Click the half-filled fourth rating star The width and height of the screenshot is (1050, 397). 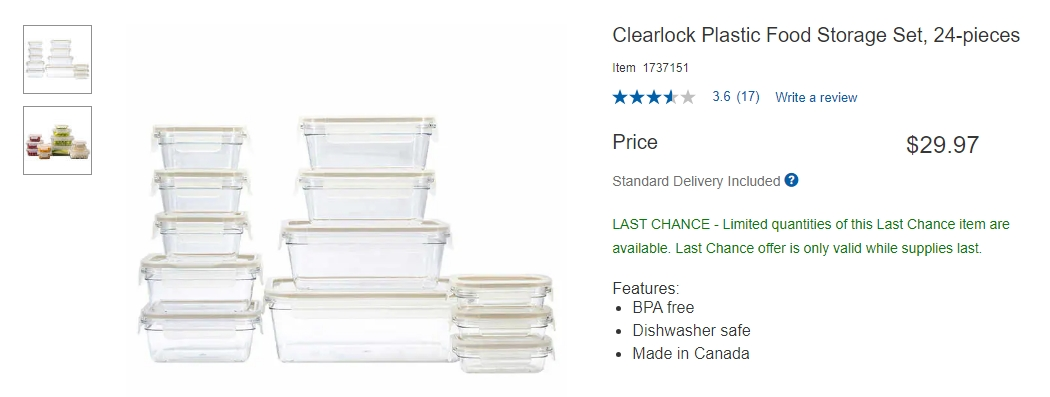click(671, 98)
